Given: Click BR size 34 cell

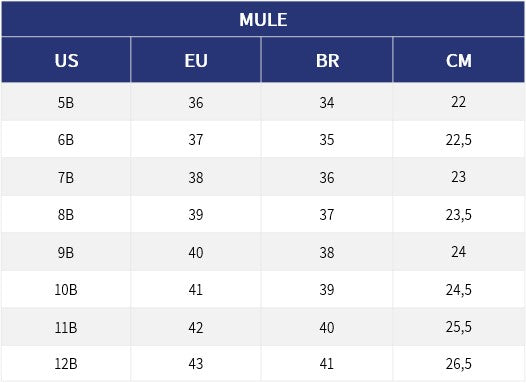Looking at the screenshot, I should click(x=327, y=103).
